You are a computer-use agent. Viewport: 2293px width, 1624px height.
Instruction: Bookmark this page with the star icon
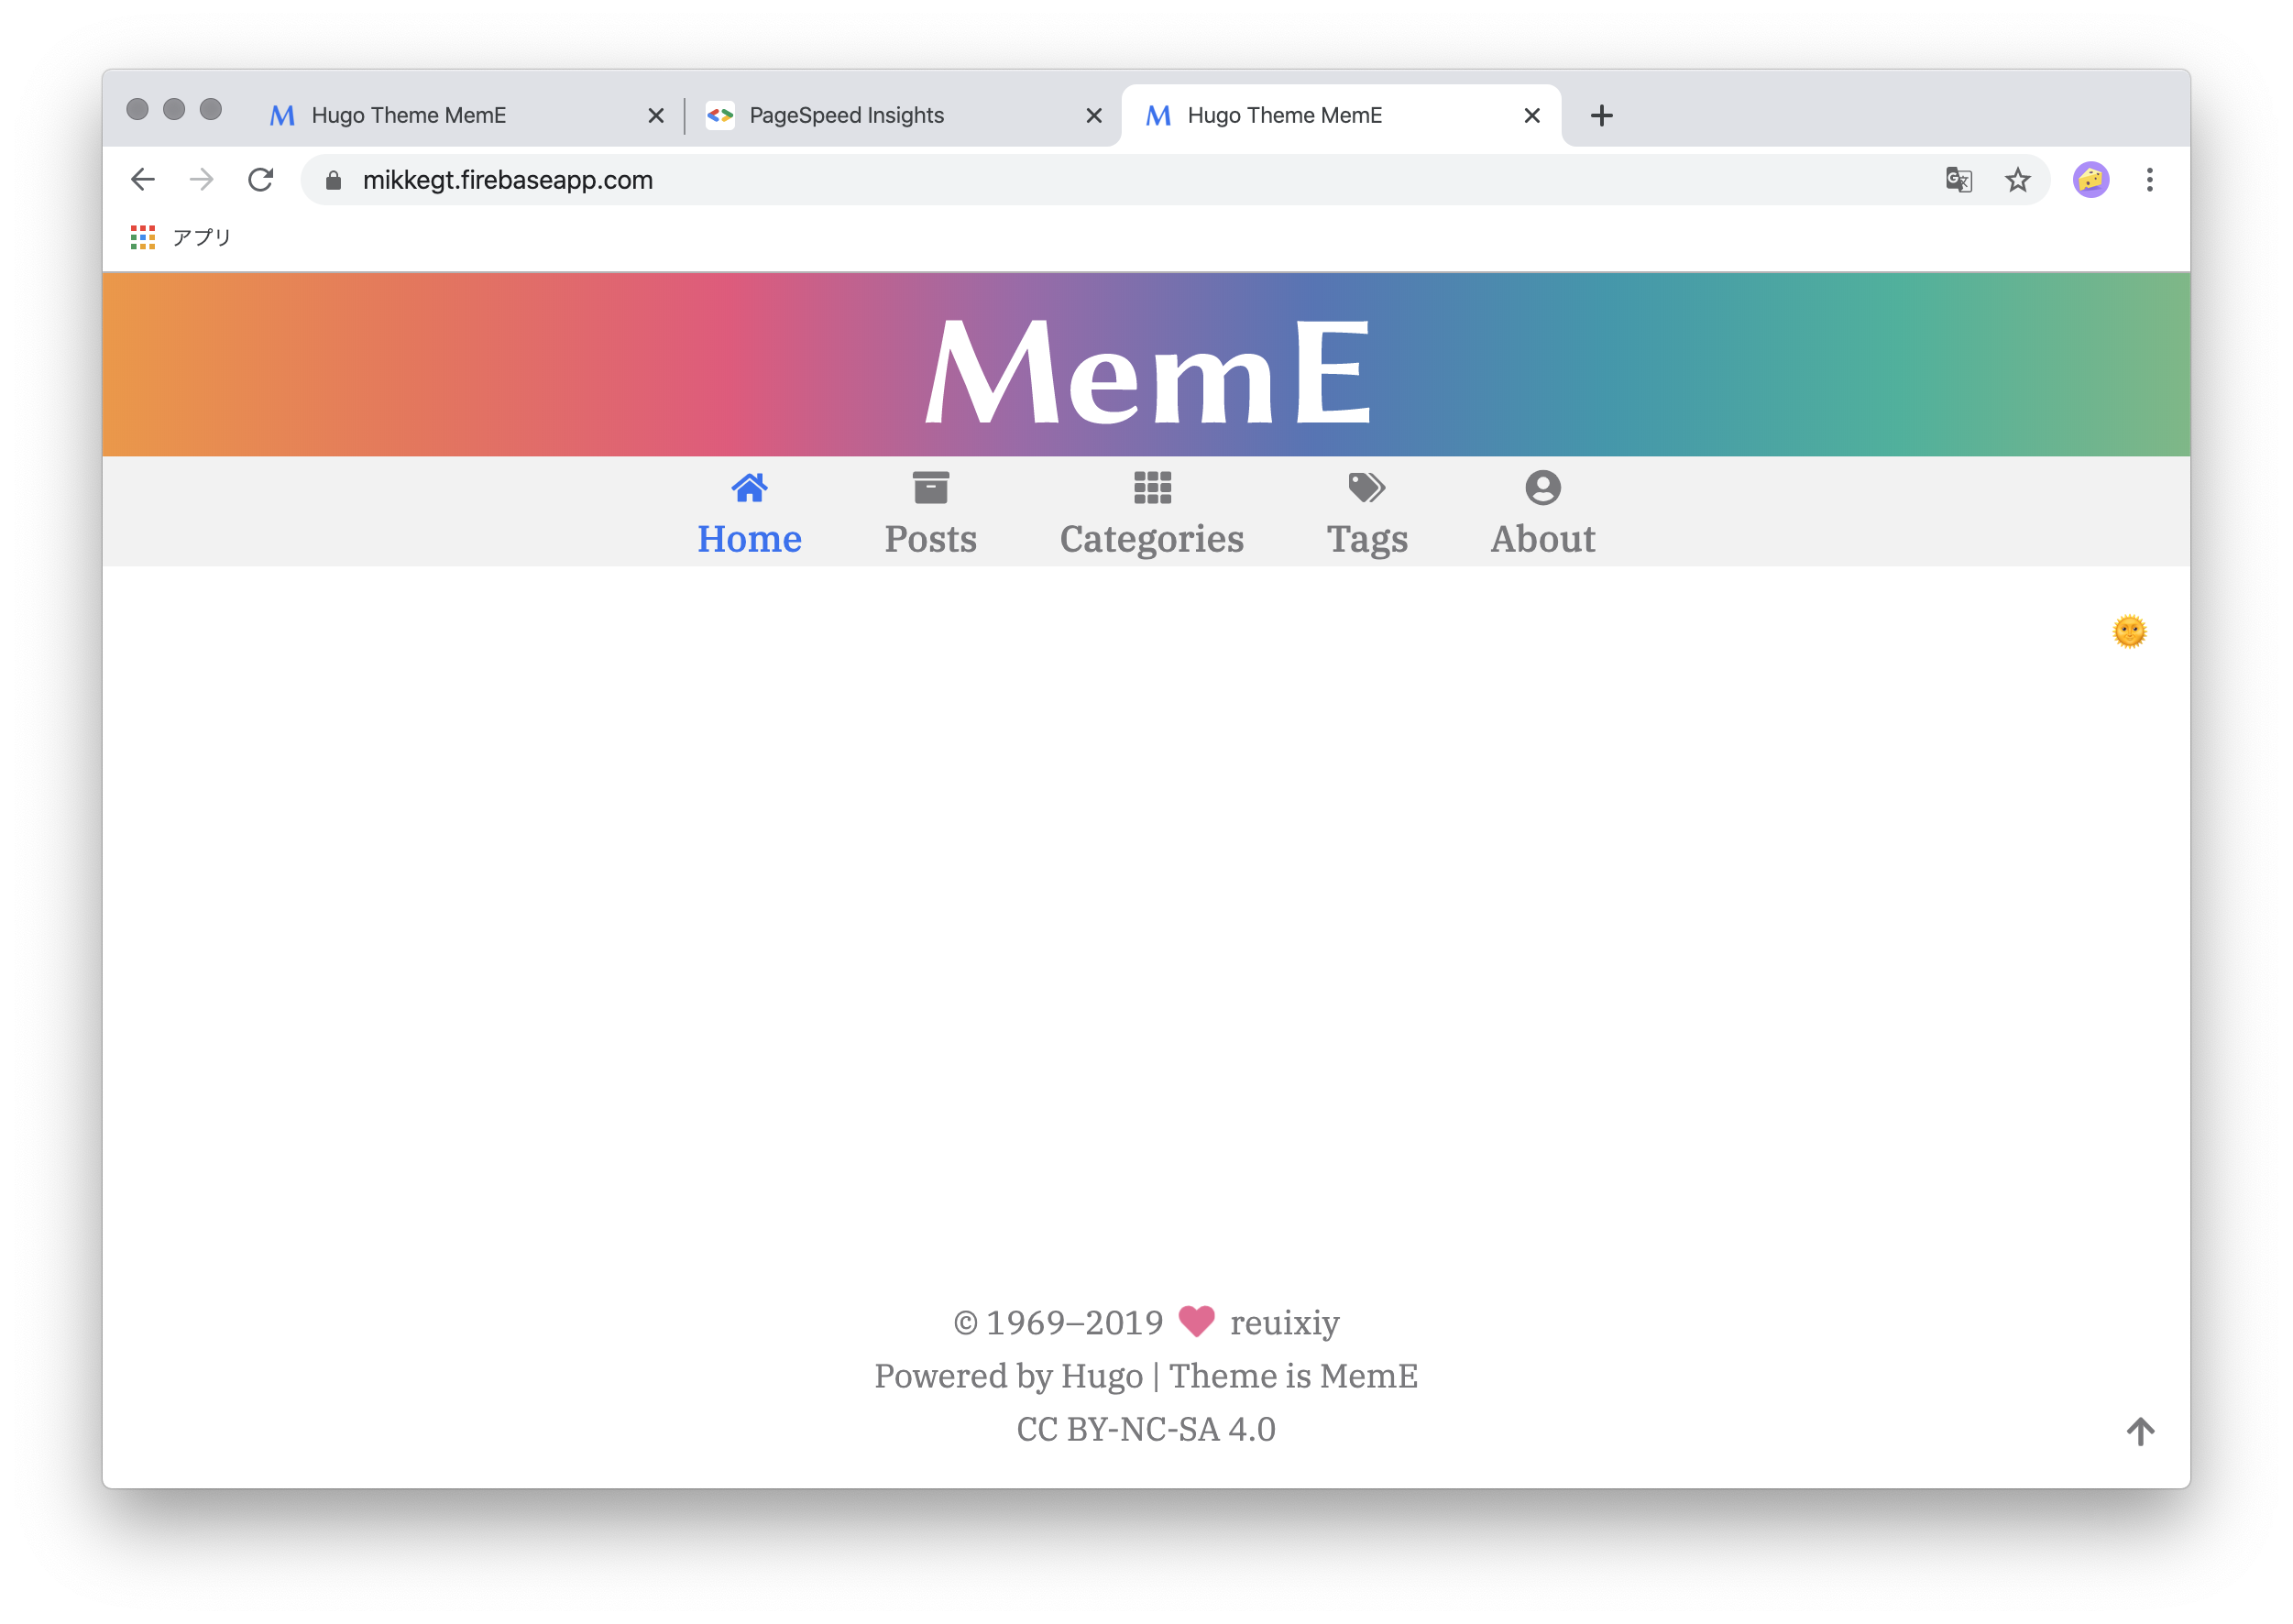2016,180
